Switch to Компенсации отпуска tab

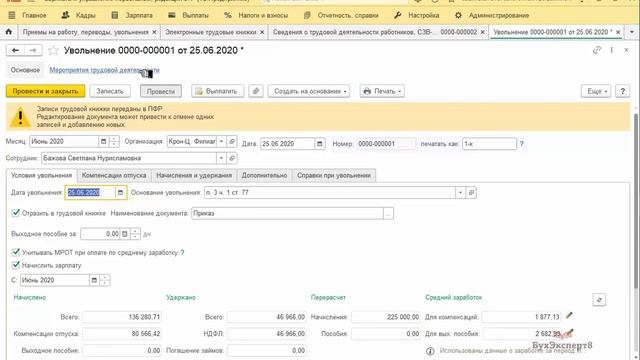[x=114, y=176]
